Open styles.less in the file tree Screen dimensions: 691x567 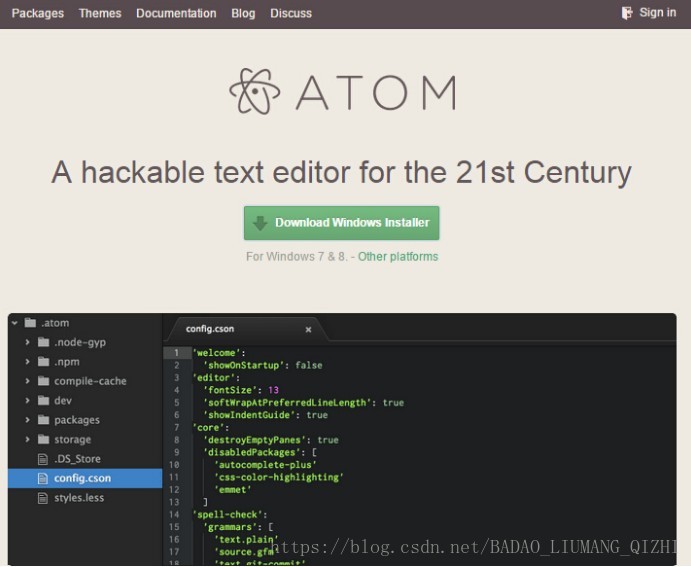(x=79, y=498)
